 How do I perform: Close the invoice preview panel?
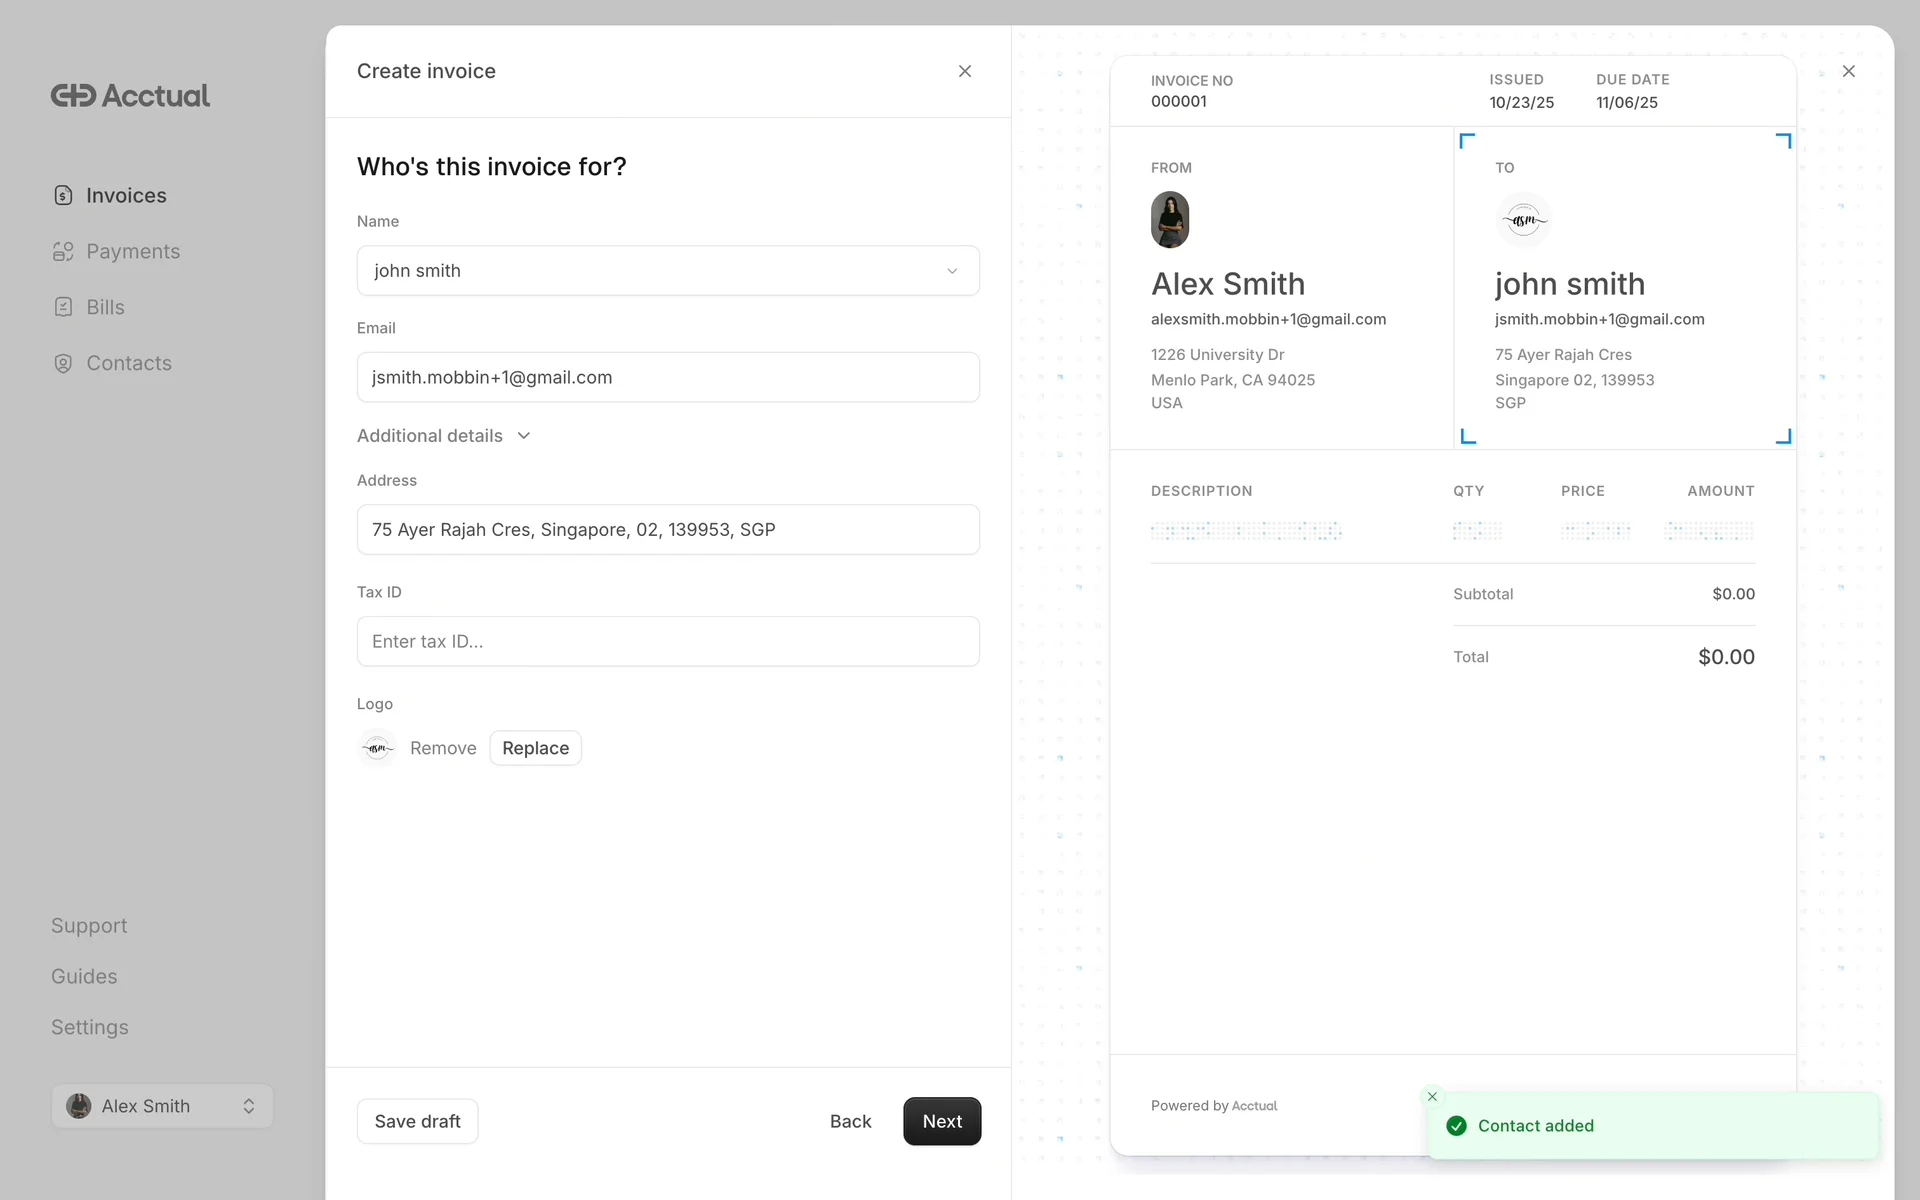click(1848, 71)
